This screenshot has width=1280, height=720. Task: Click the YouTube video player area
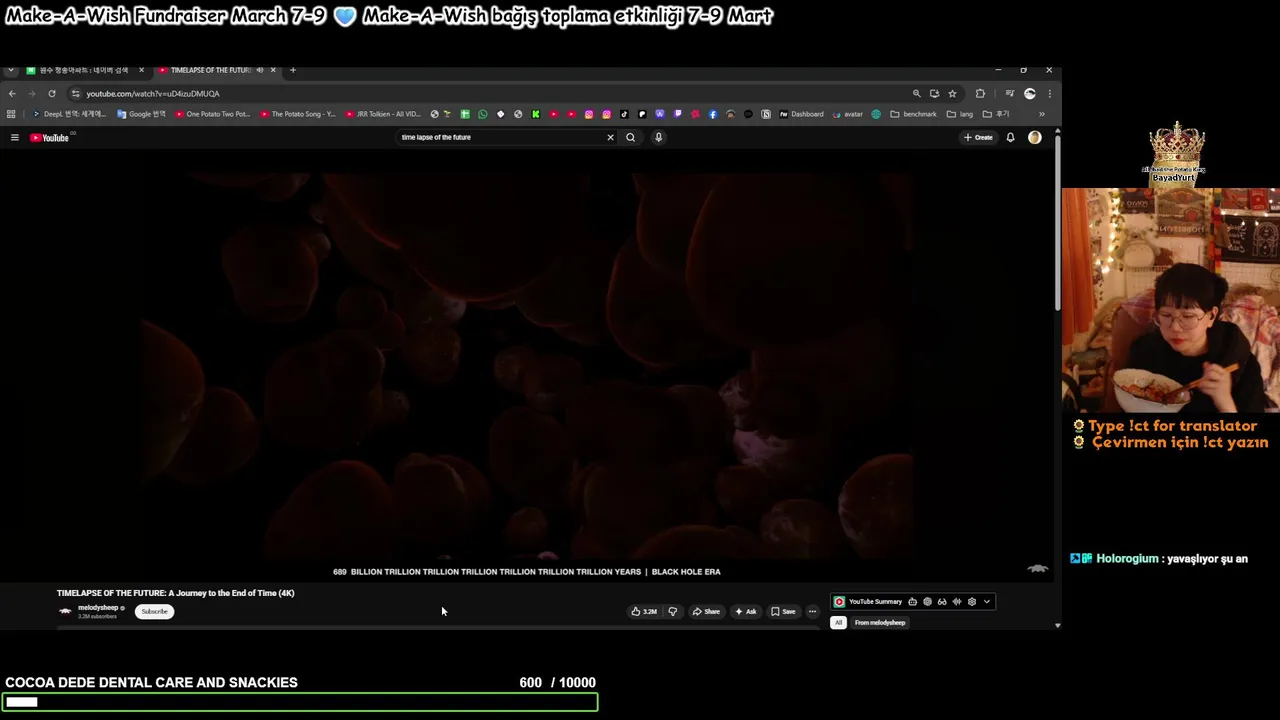(526, 366)
